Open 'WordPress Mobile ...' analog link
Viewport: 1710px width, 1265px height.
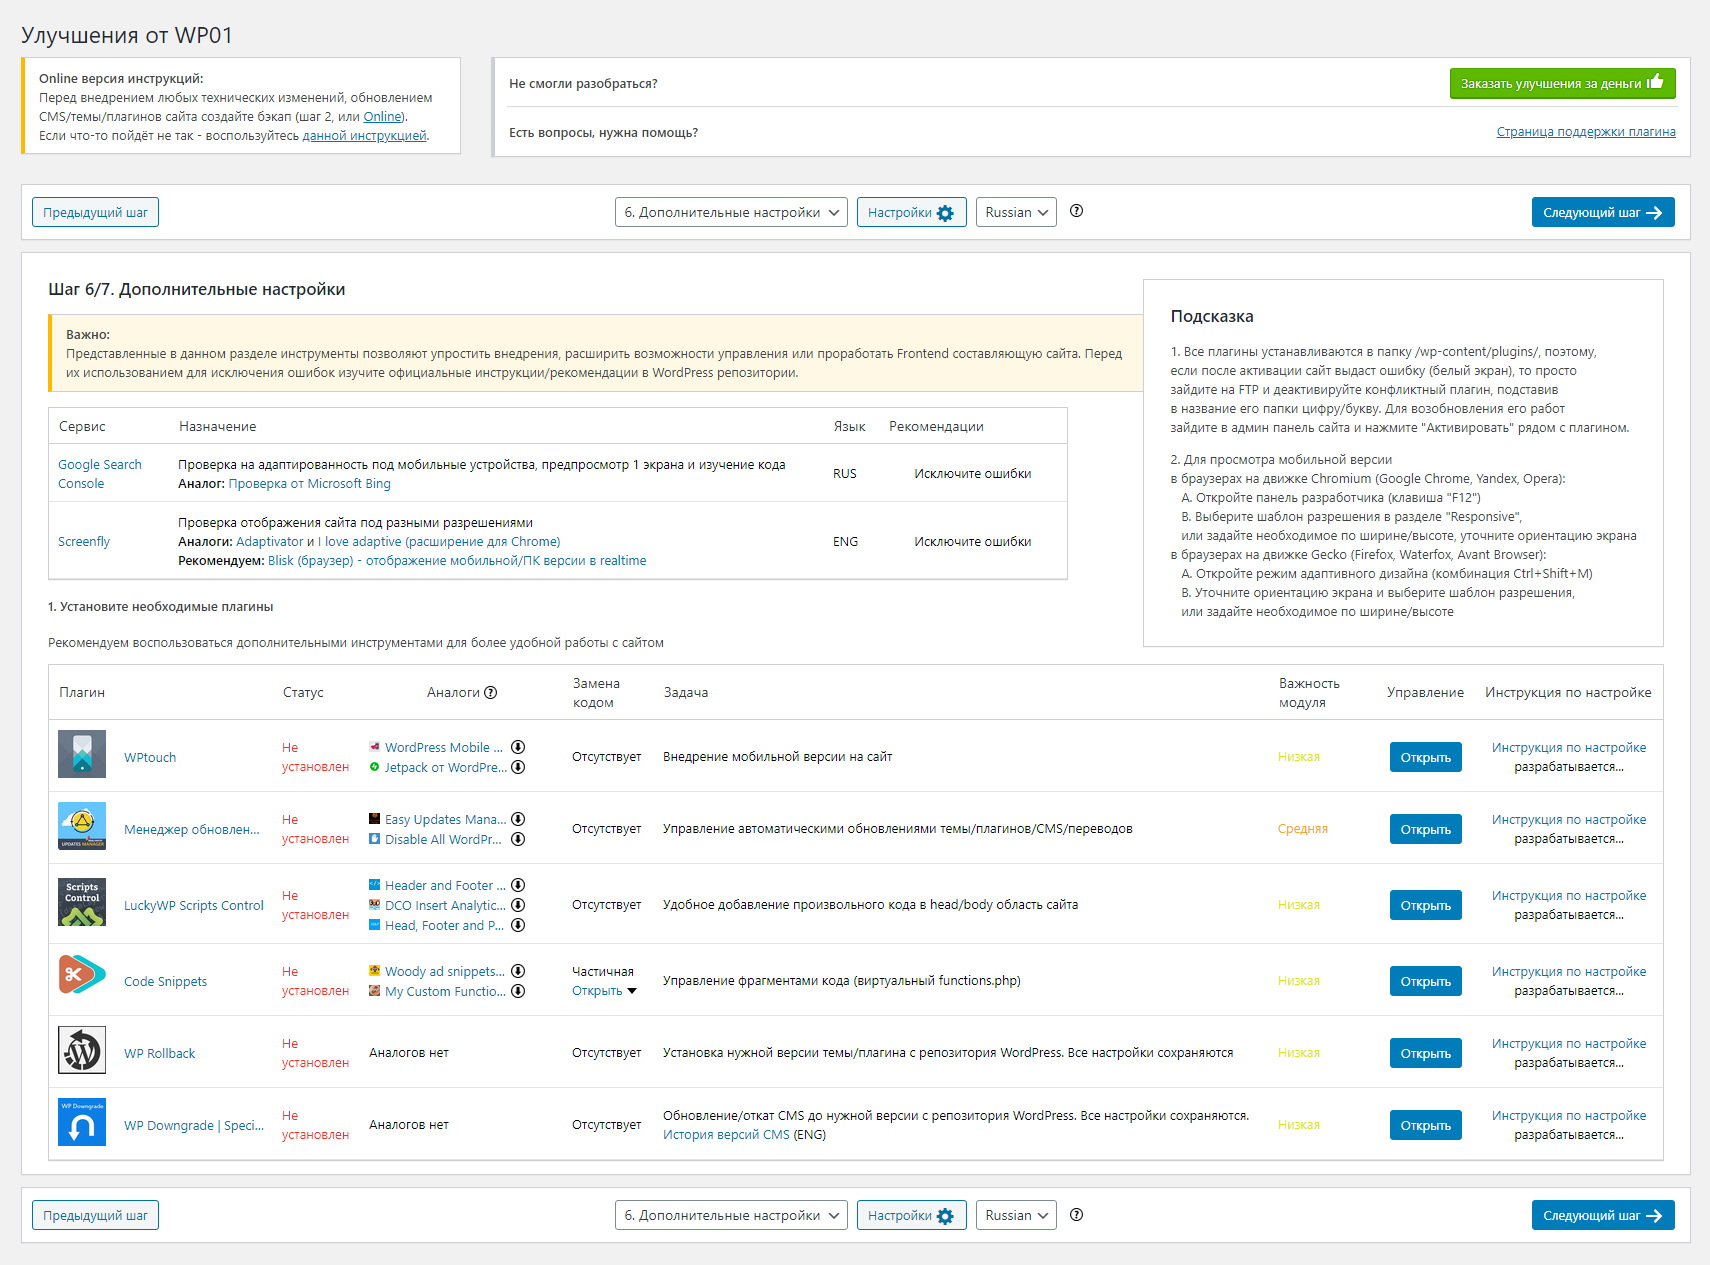click(x=444, y=747)
